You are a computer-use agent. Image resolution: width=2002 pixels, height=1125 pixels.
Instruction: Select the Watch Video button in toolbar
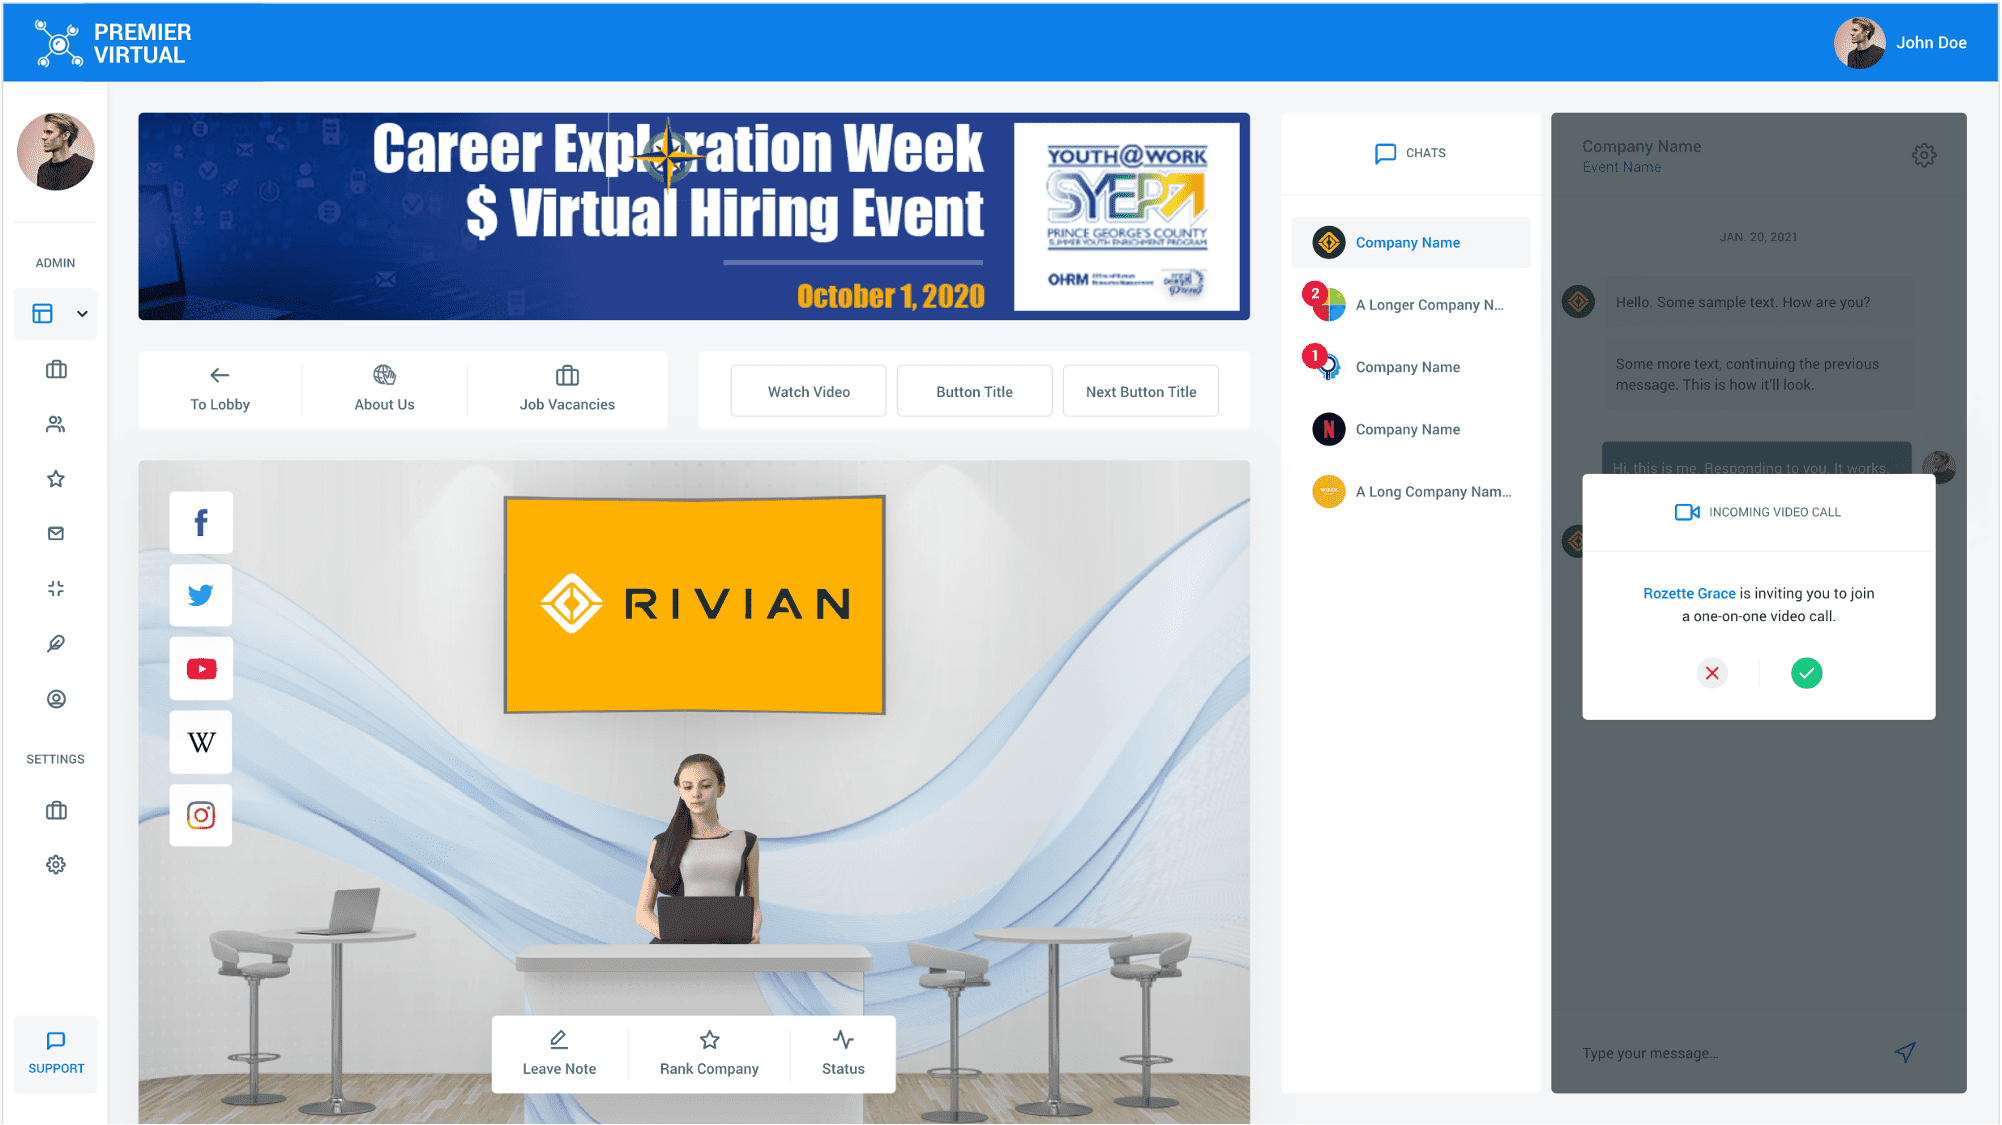(808, 391)
